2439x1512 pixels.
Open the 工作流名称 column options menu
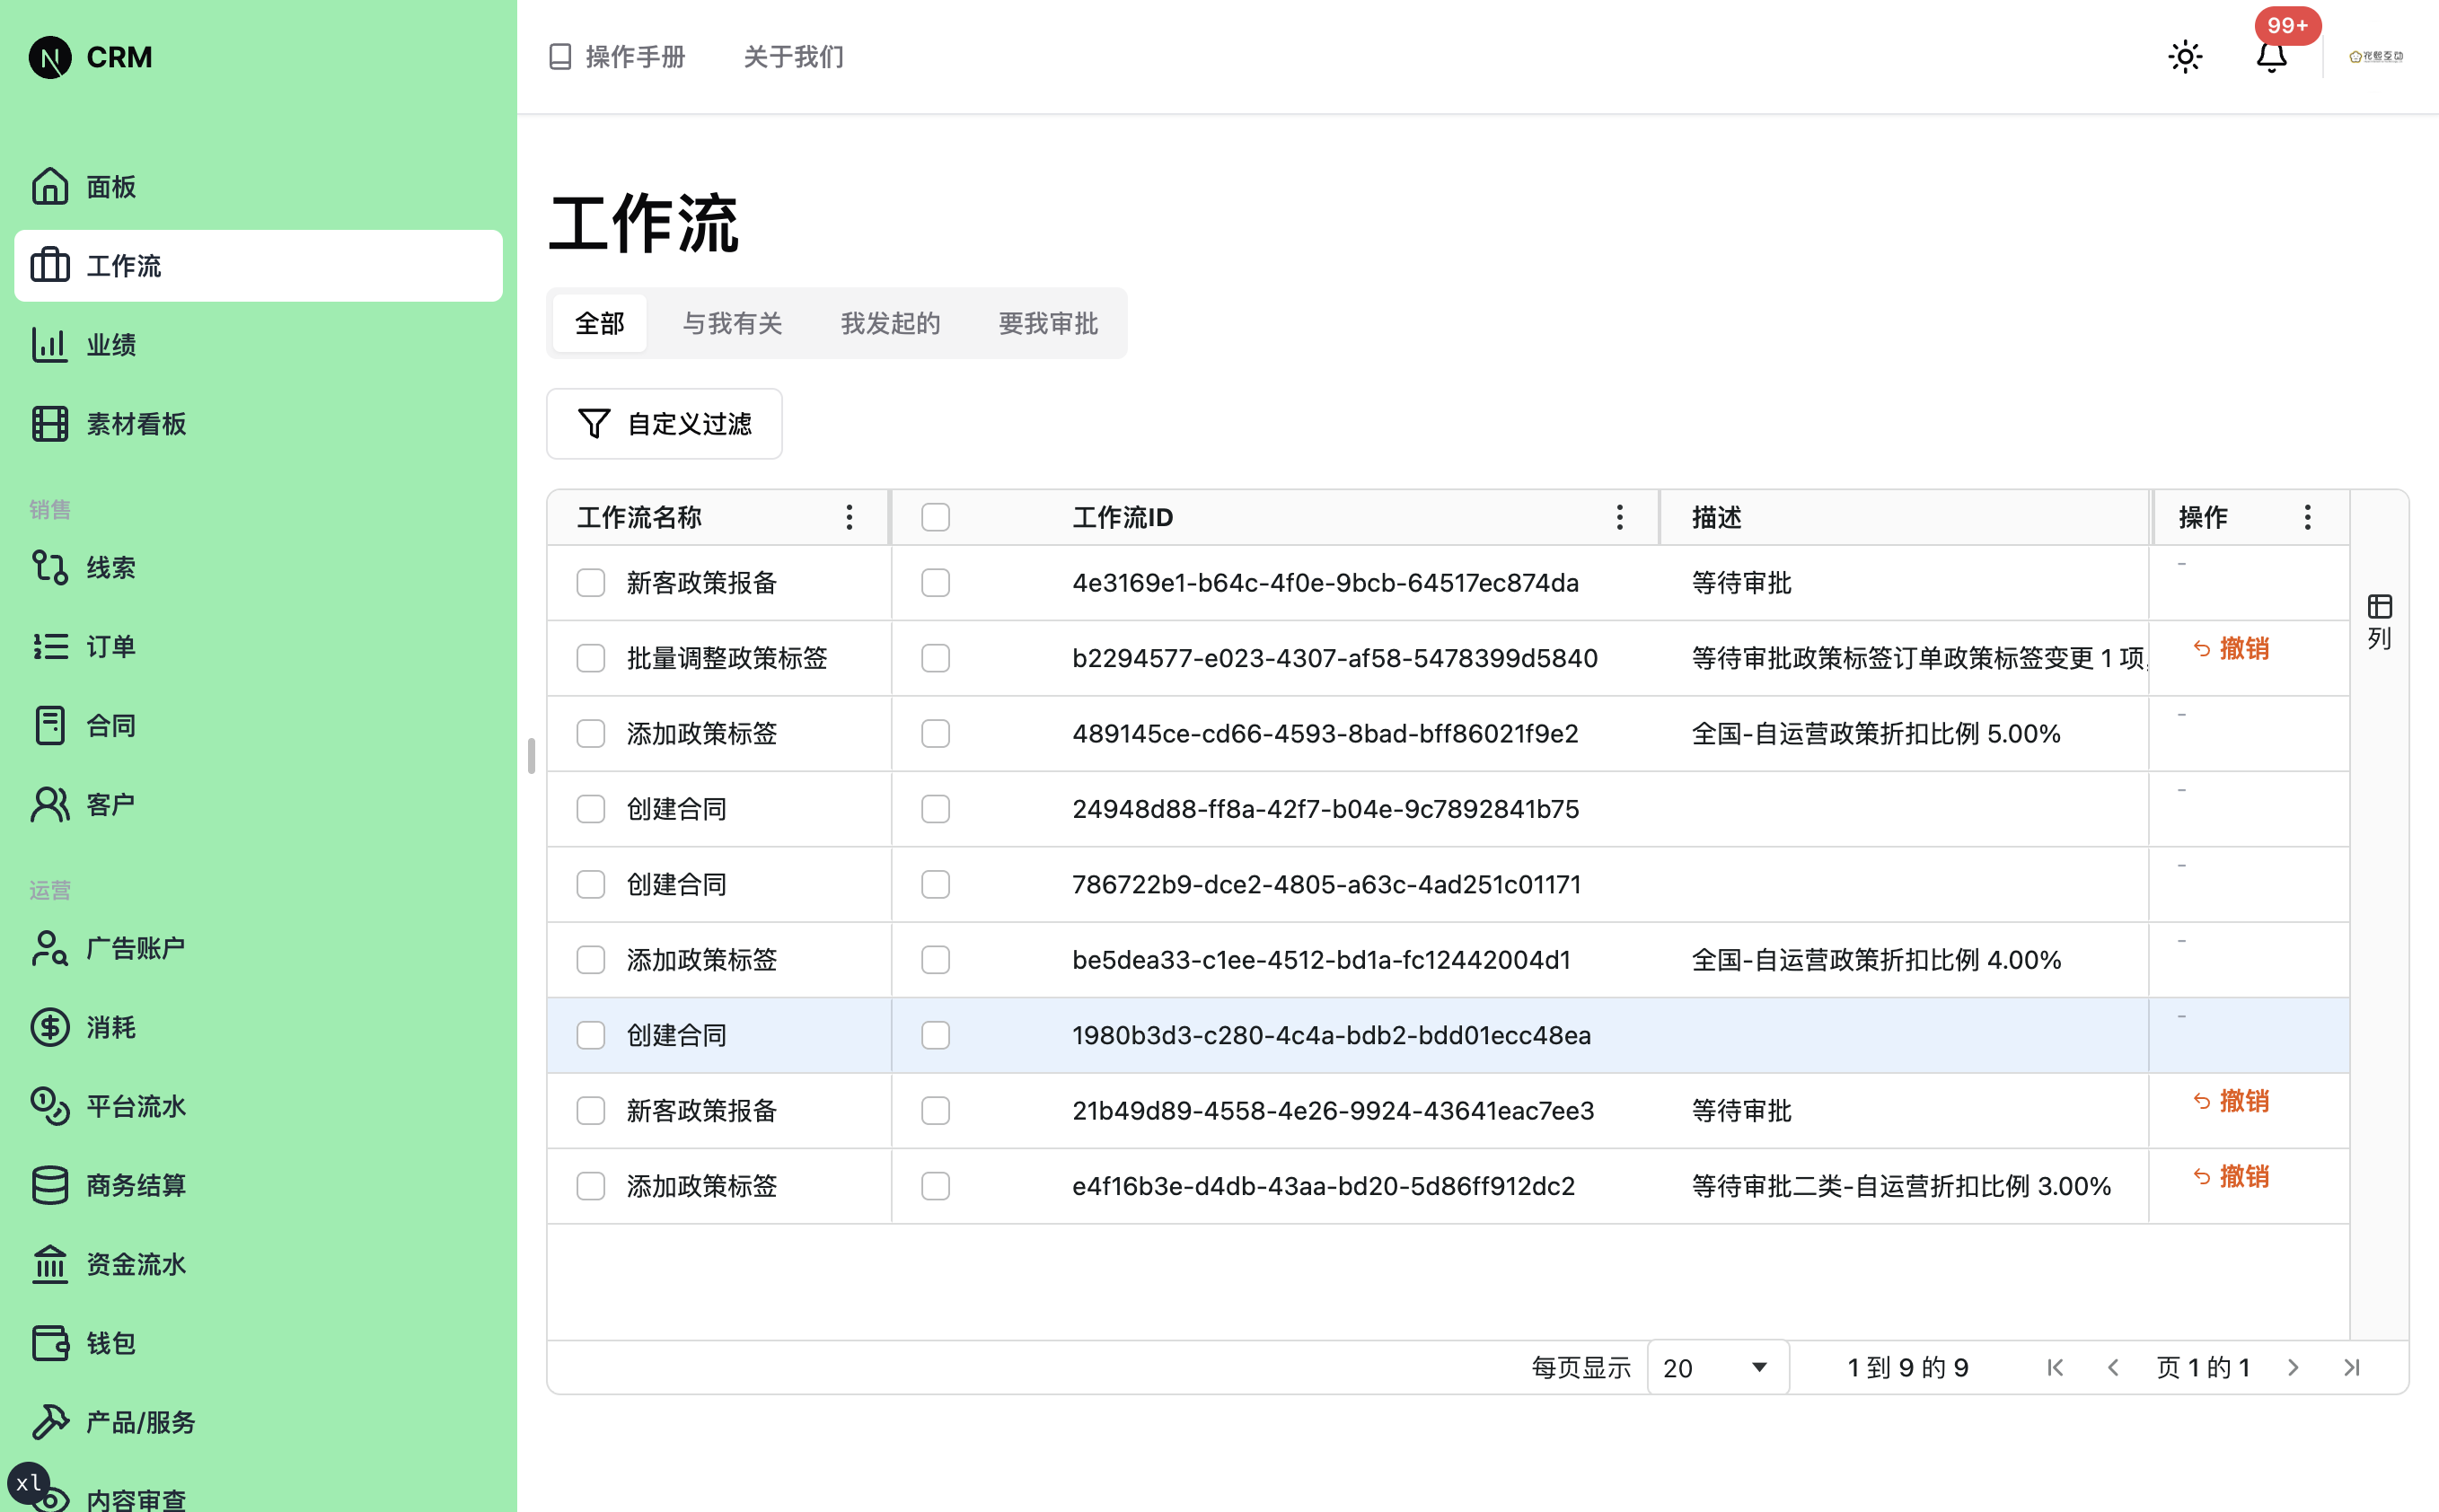click(848, 517)
